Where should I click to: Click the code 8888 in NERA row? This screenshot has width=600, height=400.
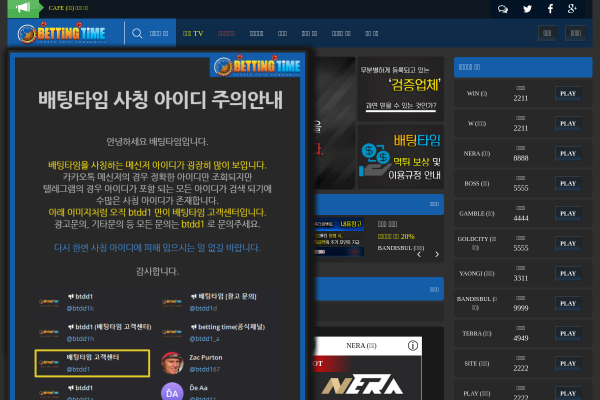(521, 158)
